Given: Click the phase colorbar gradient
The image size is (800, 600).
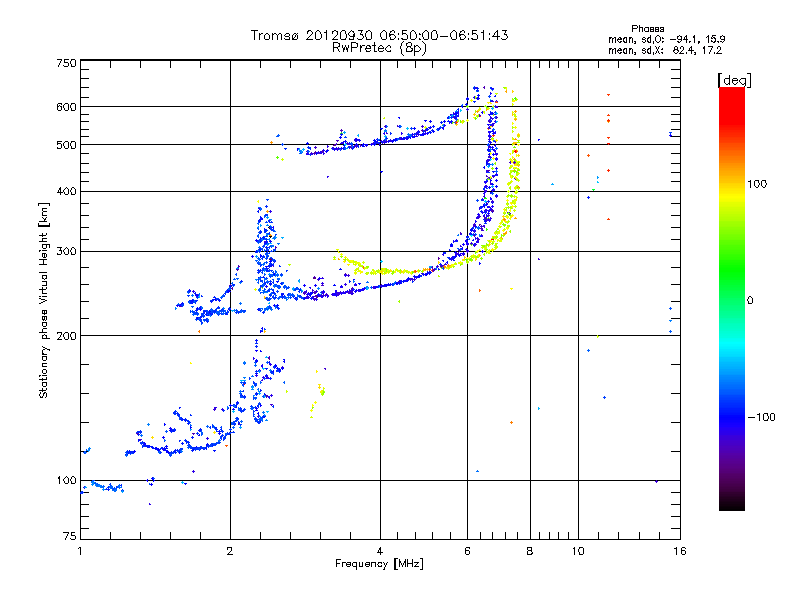Looking at the screenshot, I should [x=732, y=298].
